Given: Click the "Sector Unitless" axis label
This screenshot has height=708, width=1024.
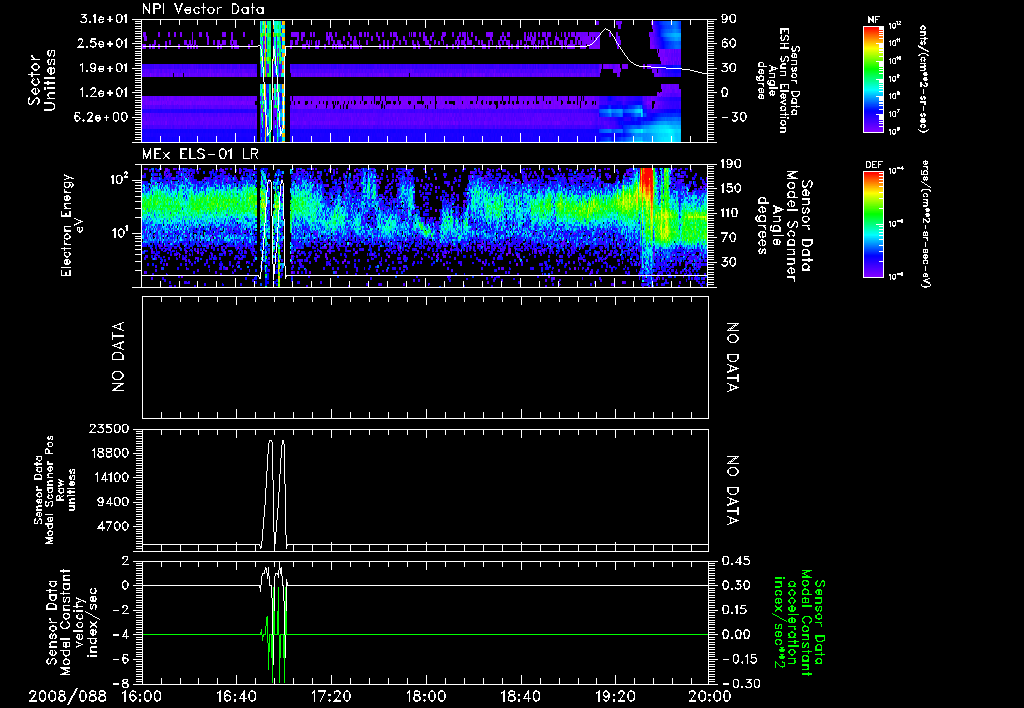Looking at the screenshot, I should tap(42, 80).
